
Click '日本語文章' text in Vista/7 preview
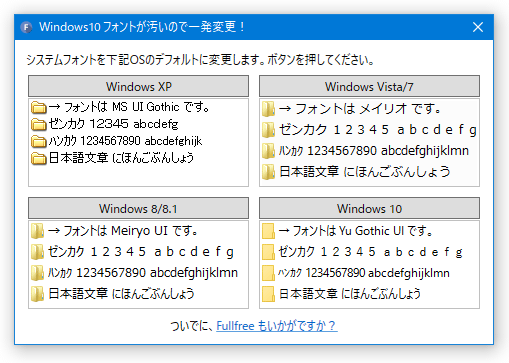(x=309, y=172)
